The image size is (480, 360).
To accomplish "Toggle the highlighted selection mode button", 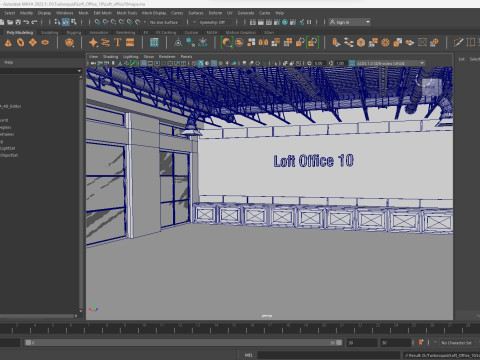I will [x=66, y=22].
